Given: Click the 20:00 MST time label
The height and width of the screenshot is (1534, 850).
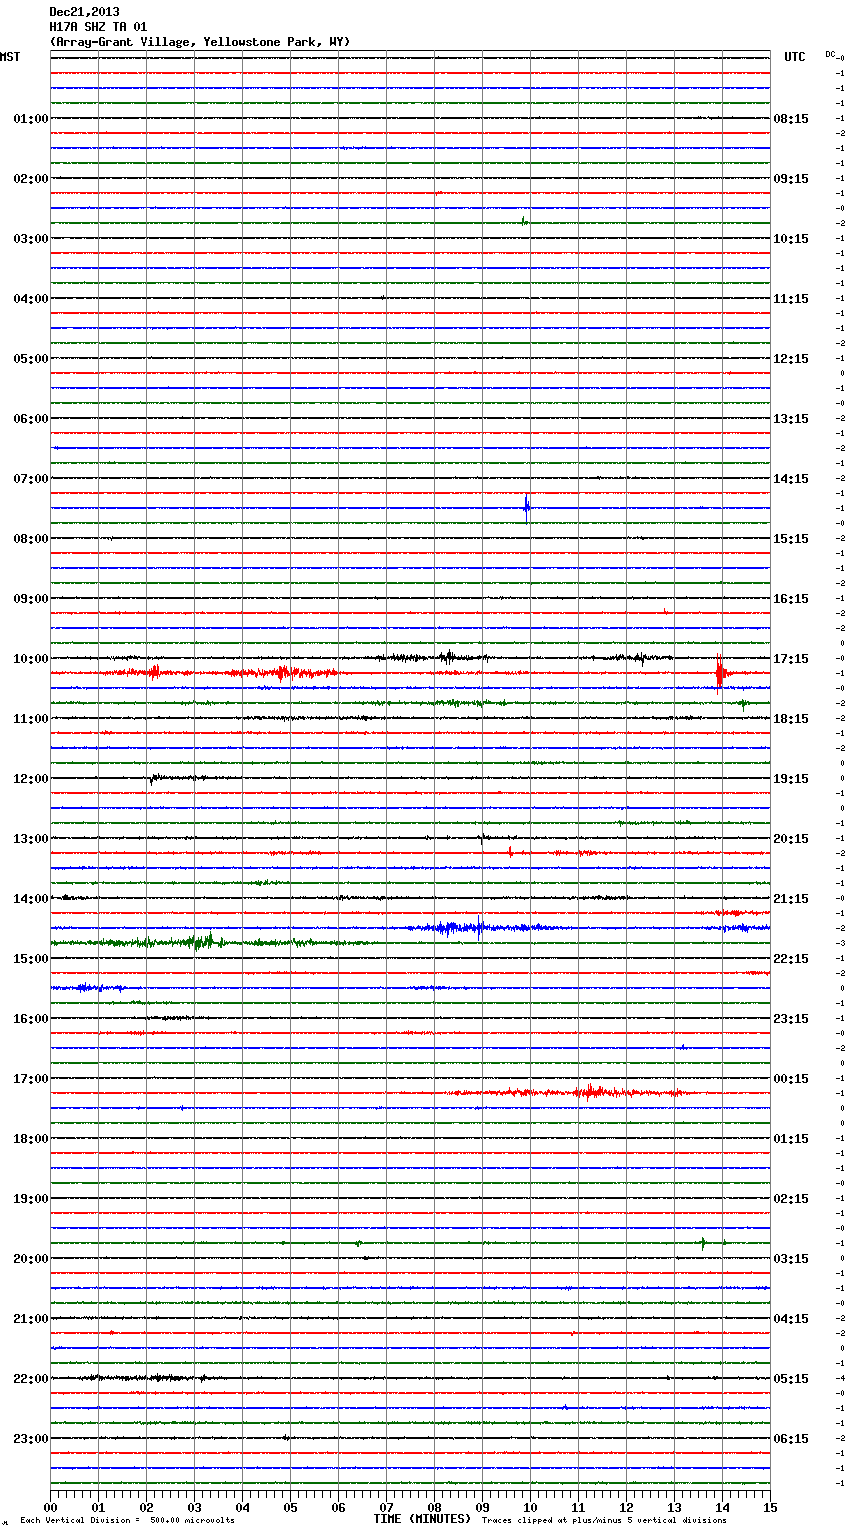Looking at the screenshot, I should pos(31,1259).
